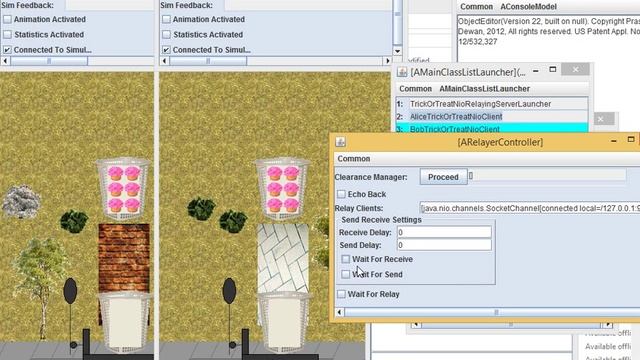Image resolution: width=640 pixels, height=360 pixels.
Task: Click the horizontal scrollbar thumb in right simulation panel
Action: [208, 61]
